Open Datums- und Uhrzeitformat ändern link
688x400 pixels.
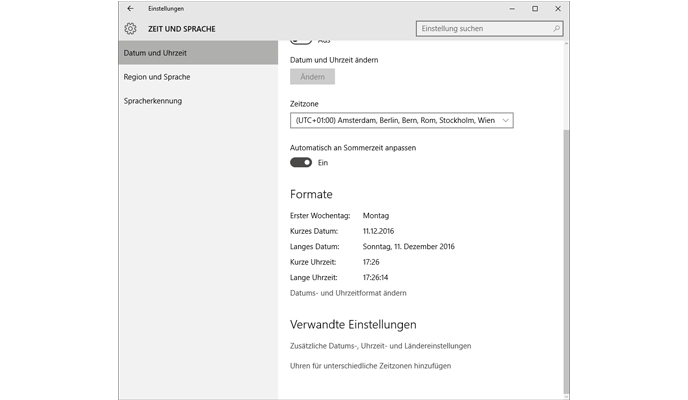coord(348,293)
